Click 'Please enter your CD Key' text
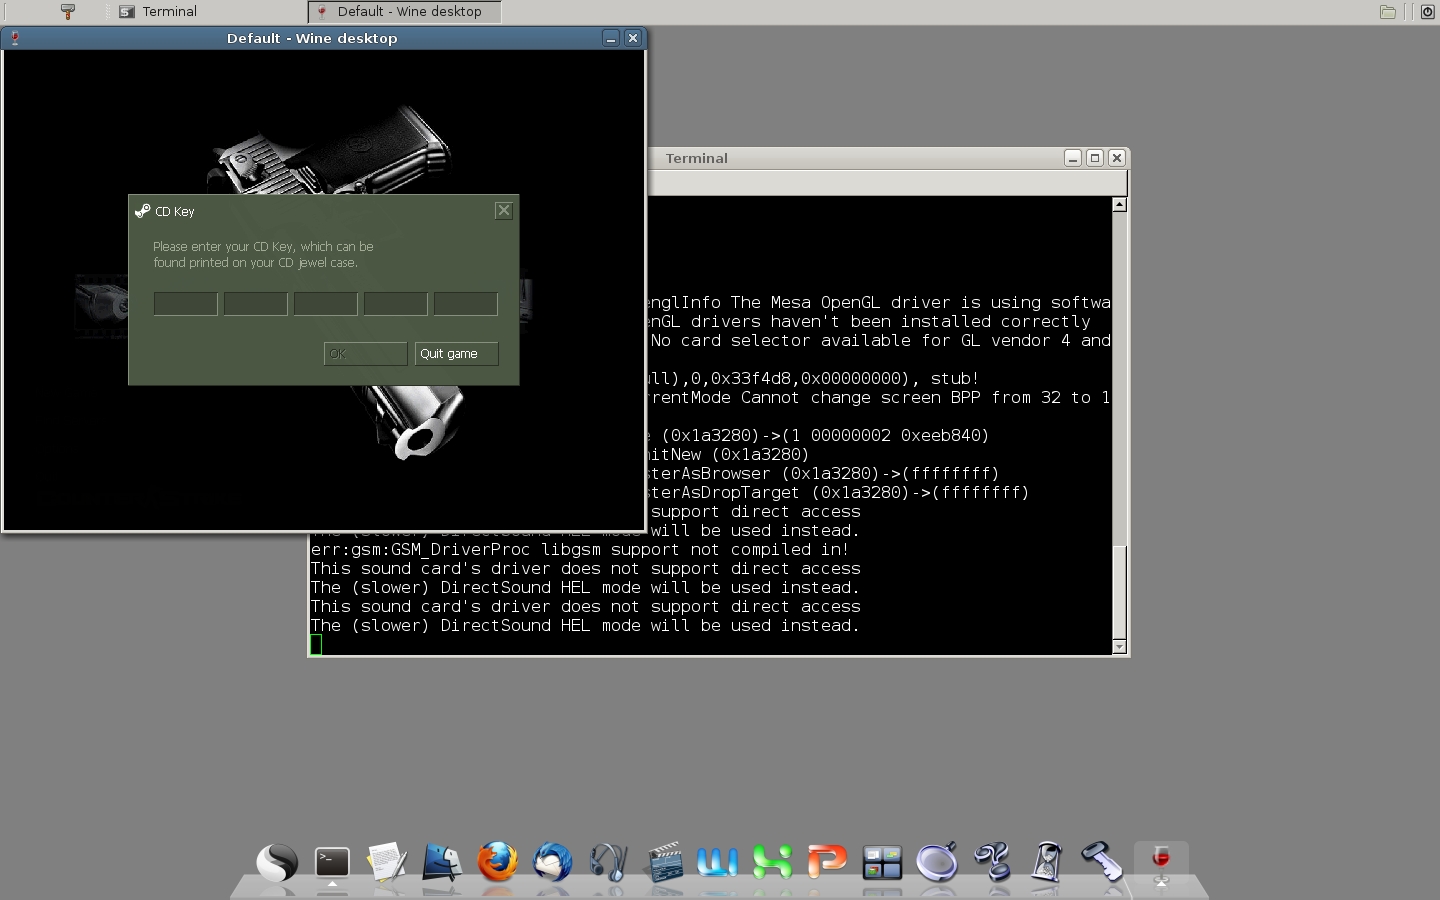Image resolution: width=1440 pixels, height=900 pixels. [263, 254]
